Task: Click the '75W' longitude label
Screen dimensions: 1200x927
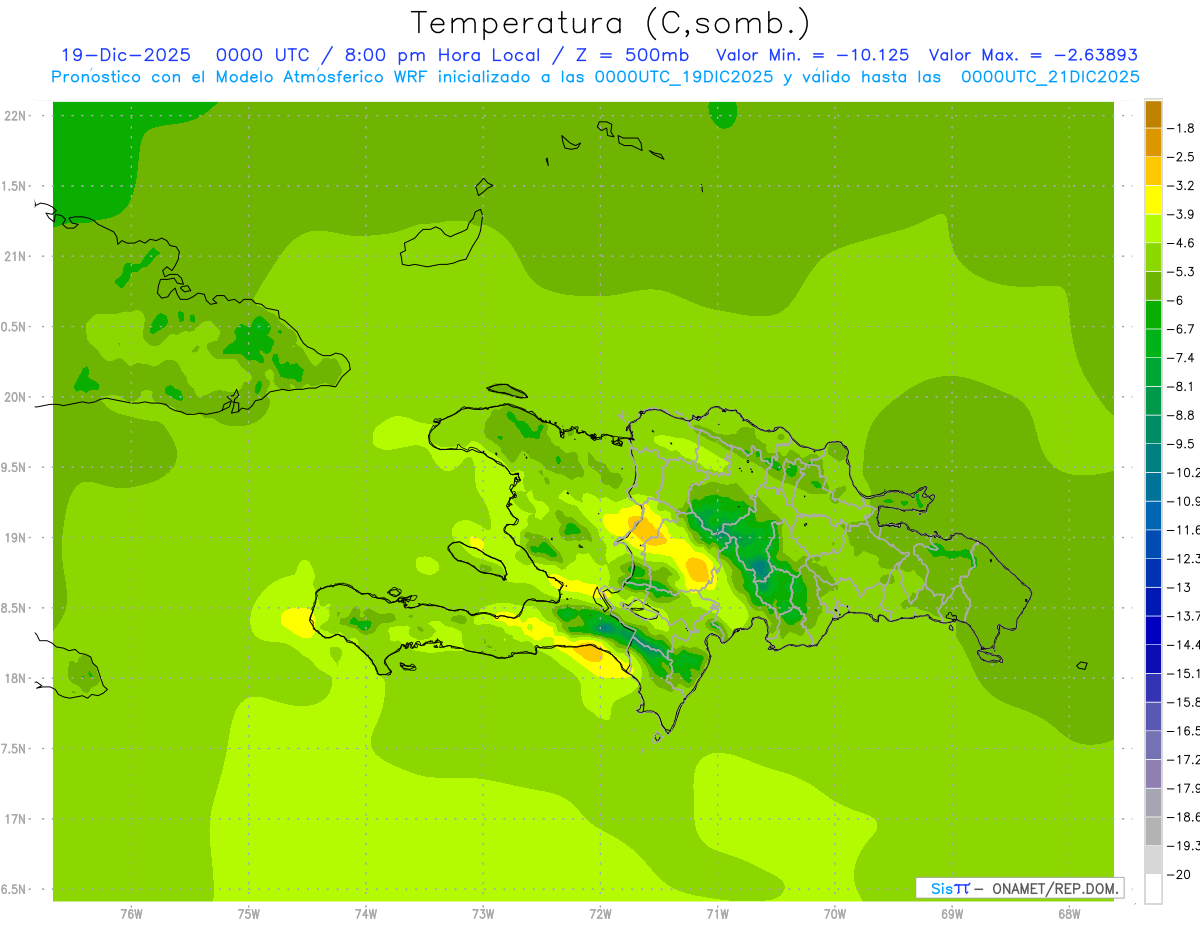Action: [248, 914]
